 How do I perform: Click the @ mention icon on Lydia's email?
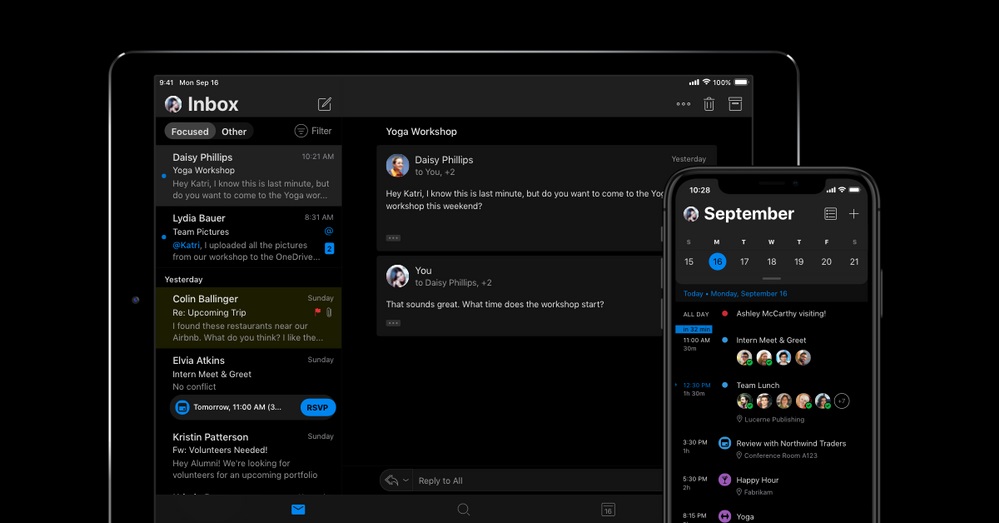click(x=329, y=231)
